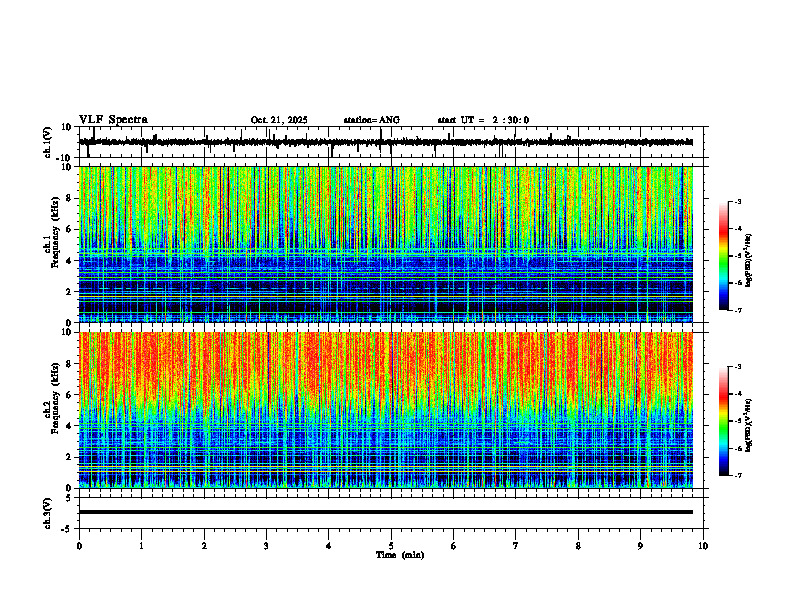
Task: Click the ch.1 color scale "log(PSD)" unit label
Action: [749, 260]
